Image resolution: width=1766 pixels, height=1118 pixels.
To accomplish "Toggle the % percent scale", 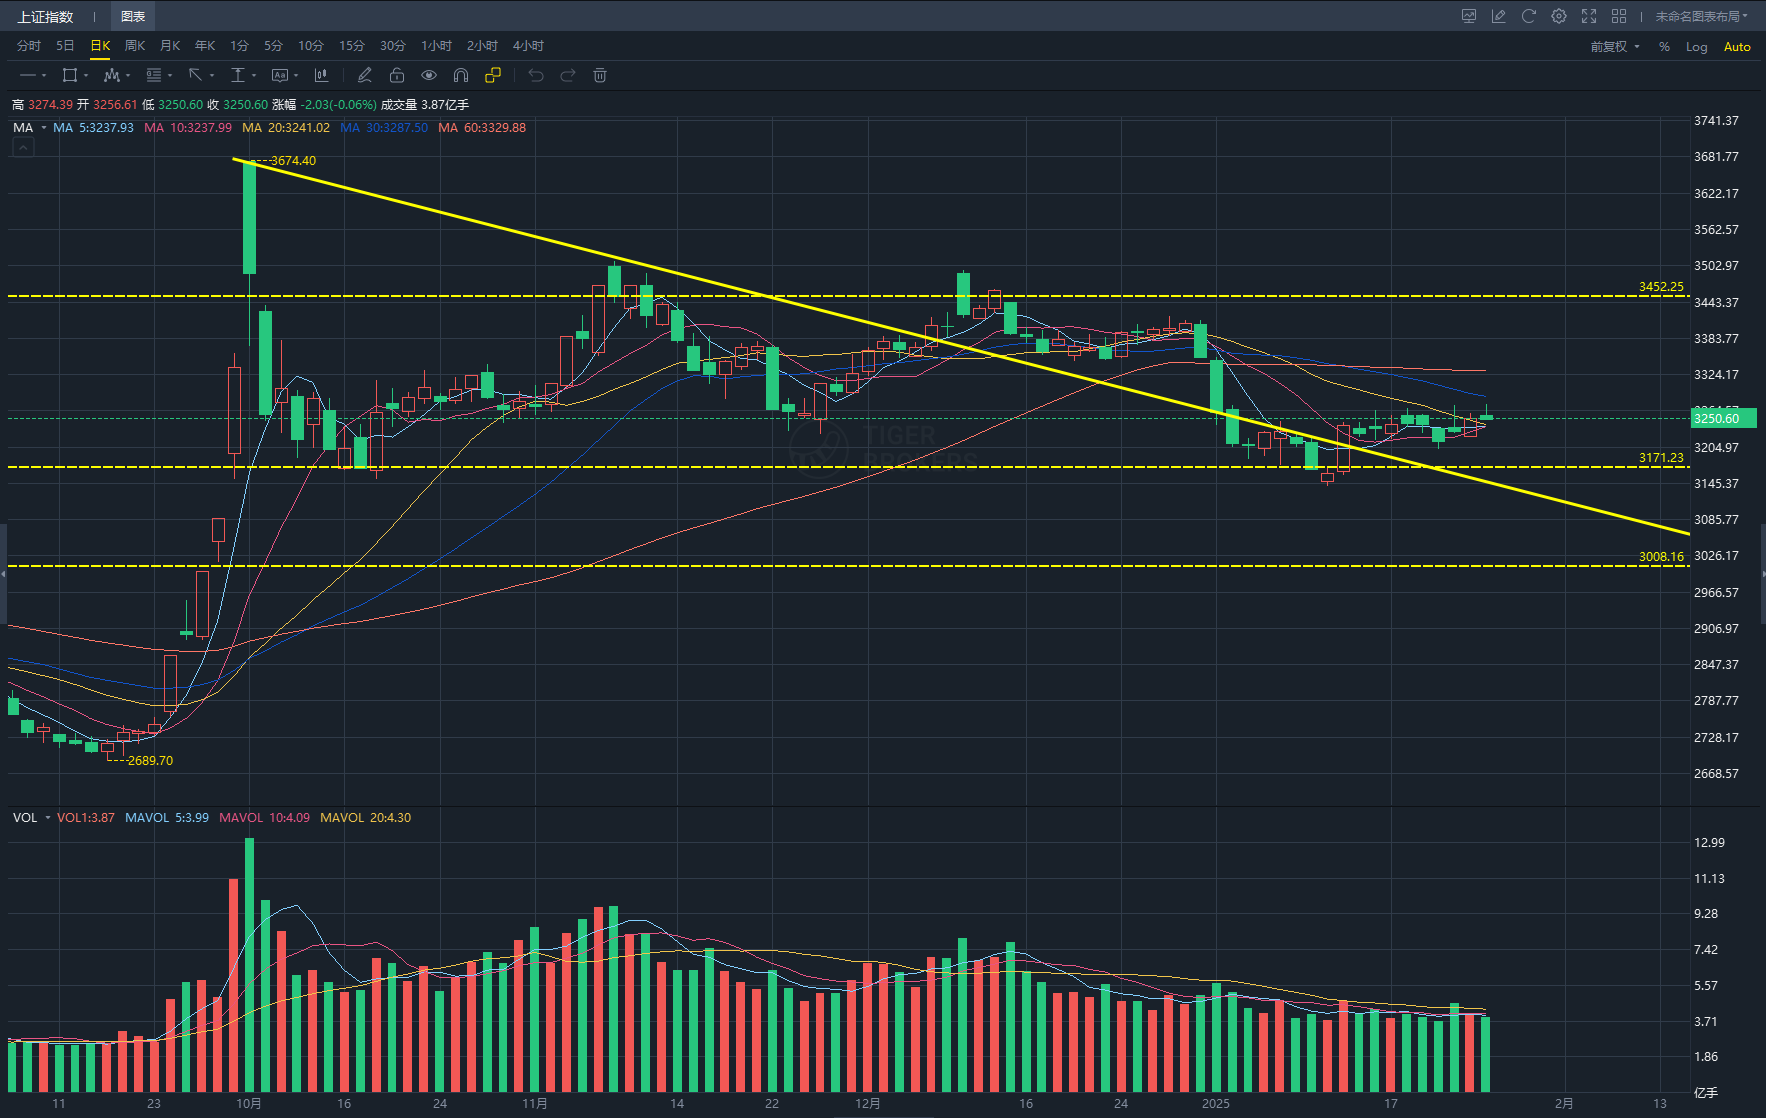I will tap(1664, 47).
